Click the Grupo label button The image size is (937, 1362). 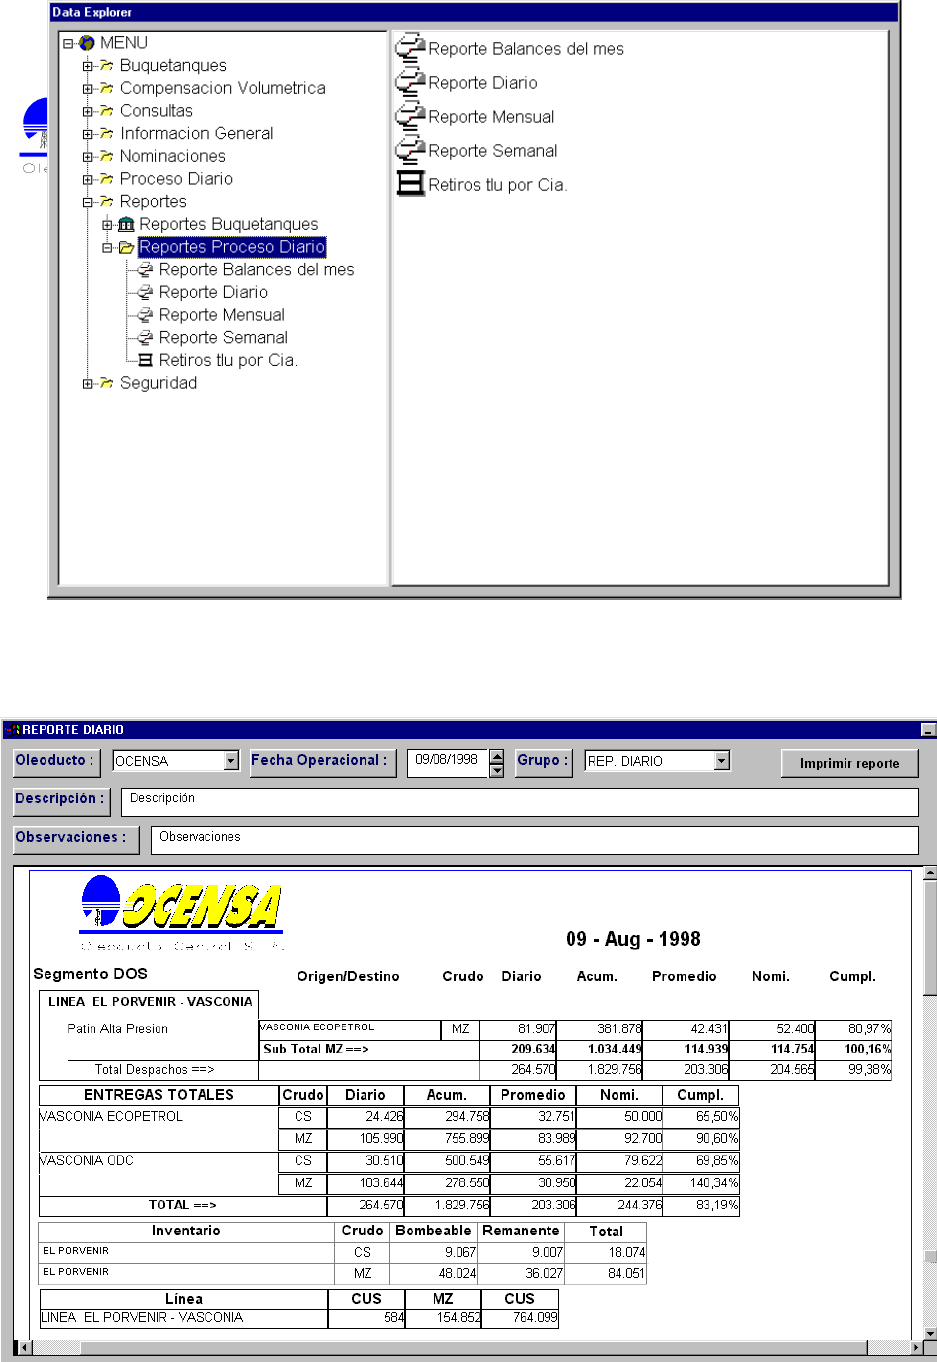[x=543, y=761]
